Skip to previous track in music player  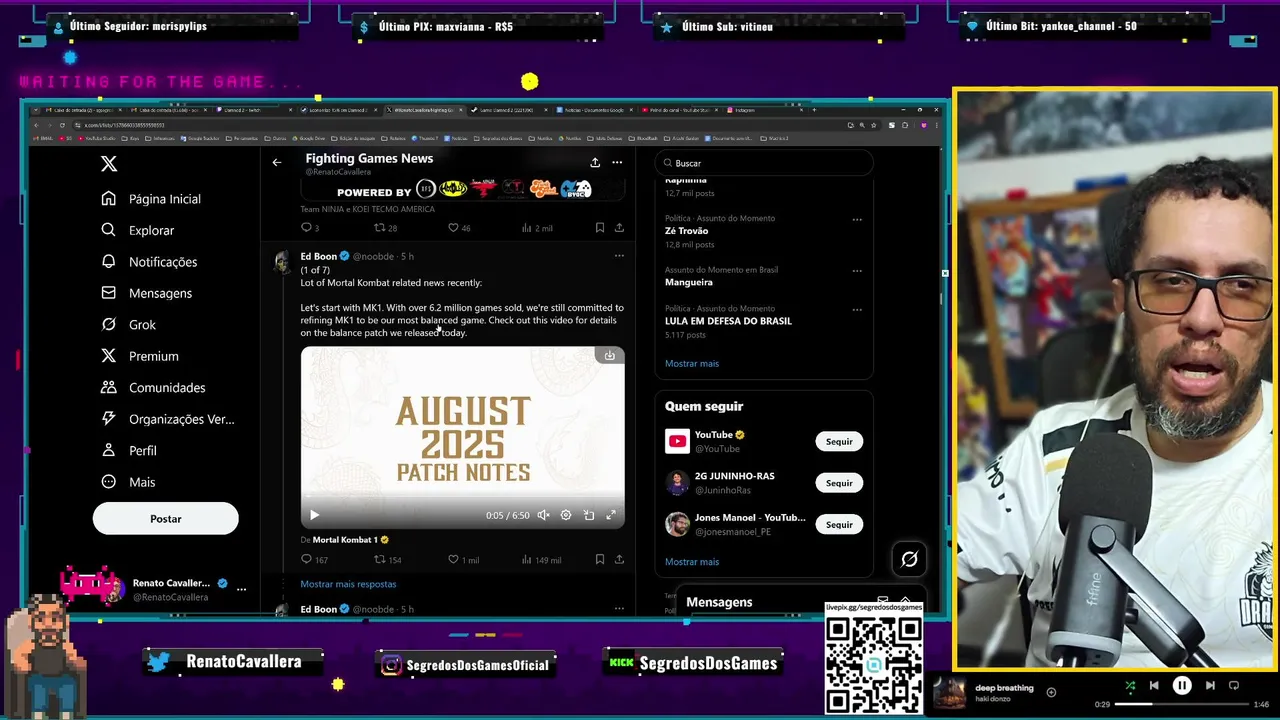(x=1154, y=686)
